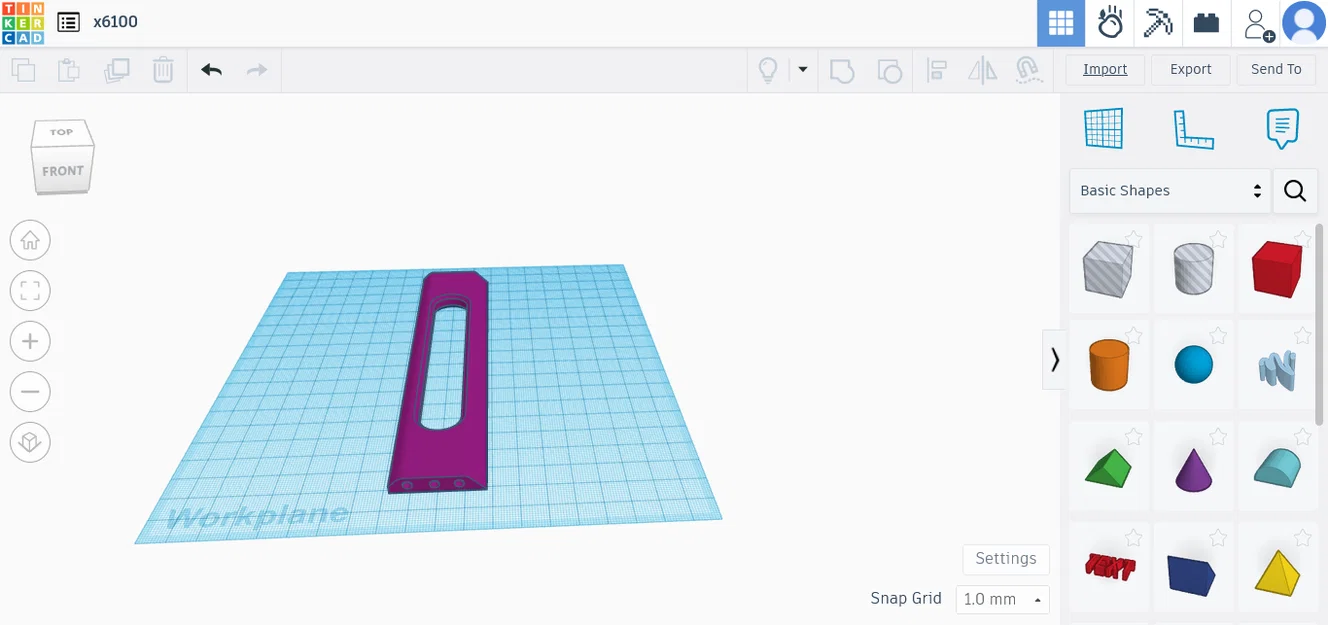Image resolution: width=1328 pixels, height=625 pixels.
Task: Click the Cruise magnet icon
Action: (1027, 69)
